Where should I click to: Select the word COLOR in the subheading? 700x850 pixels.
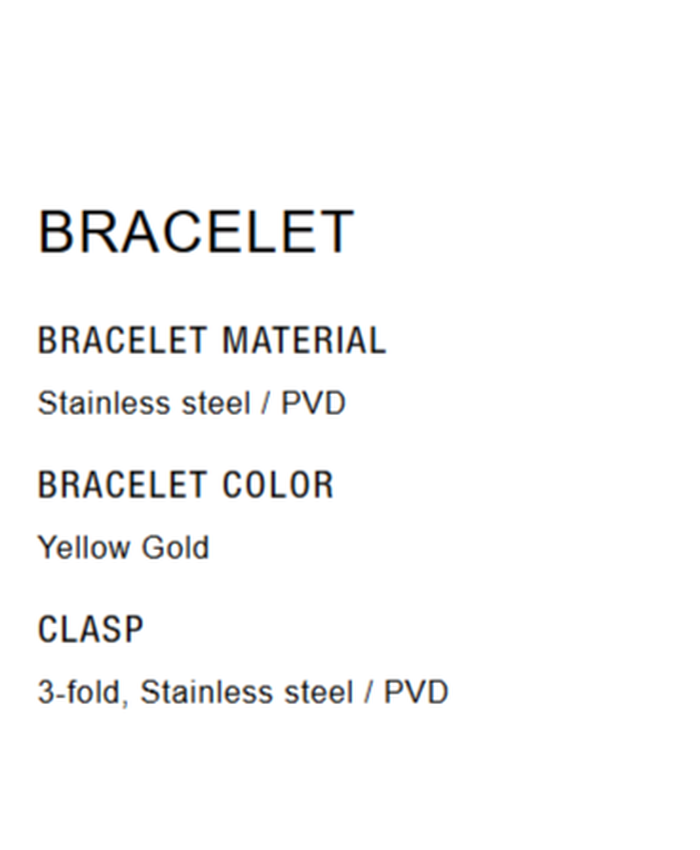(x=278, y=485)
